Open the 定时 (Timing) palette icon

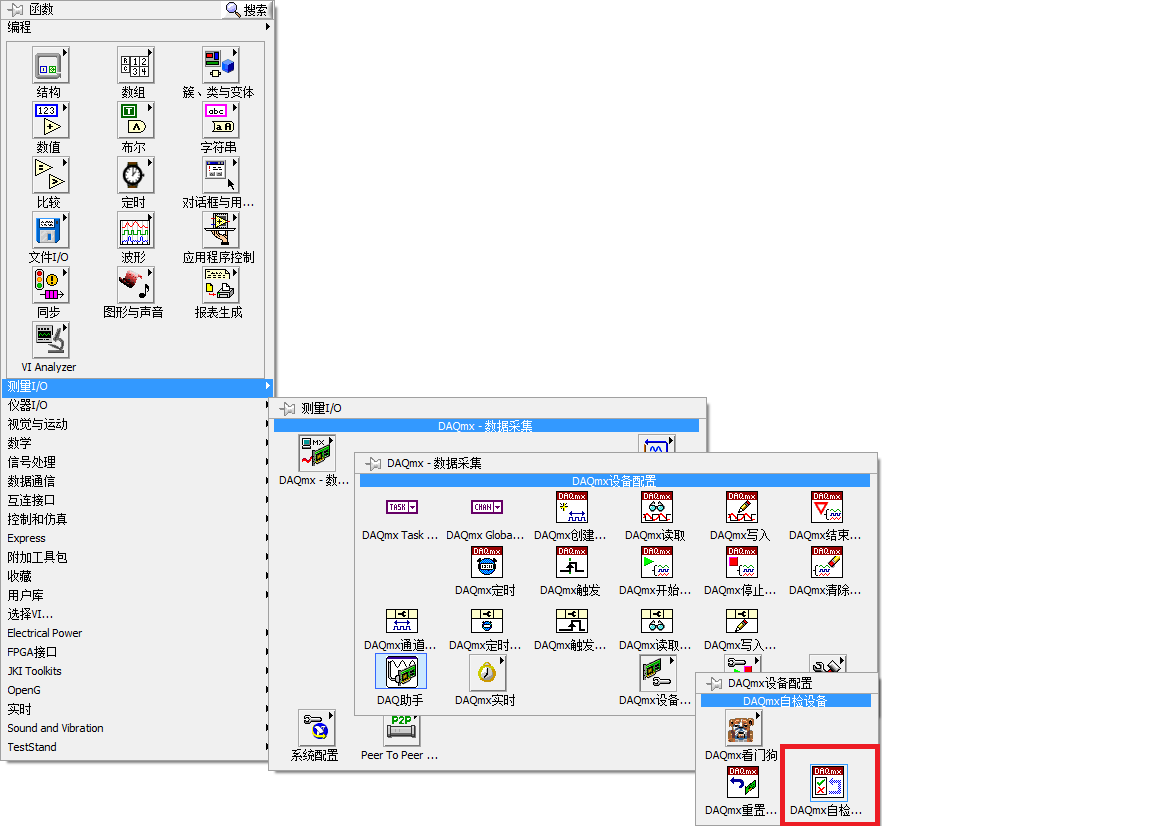click(135, 176)
